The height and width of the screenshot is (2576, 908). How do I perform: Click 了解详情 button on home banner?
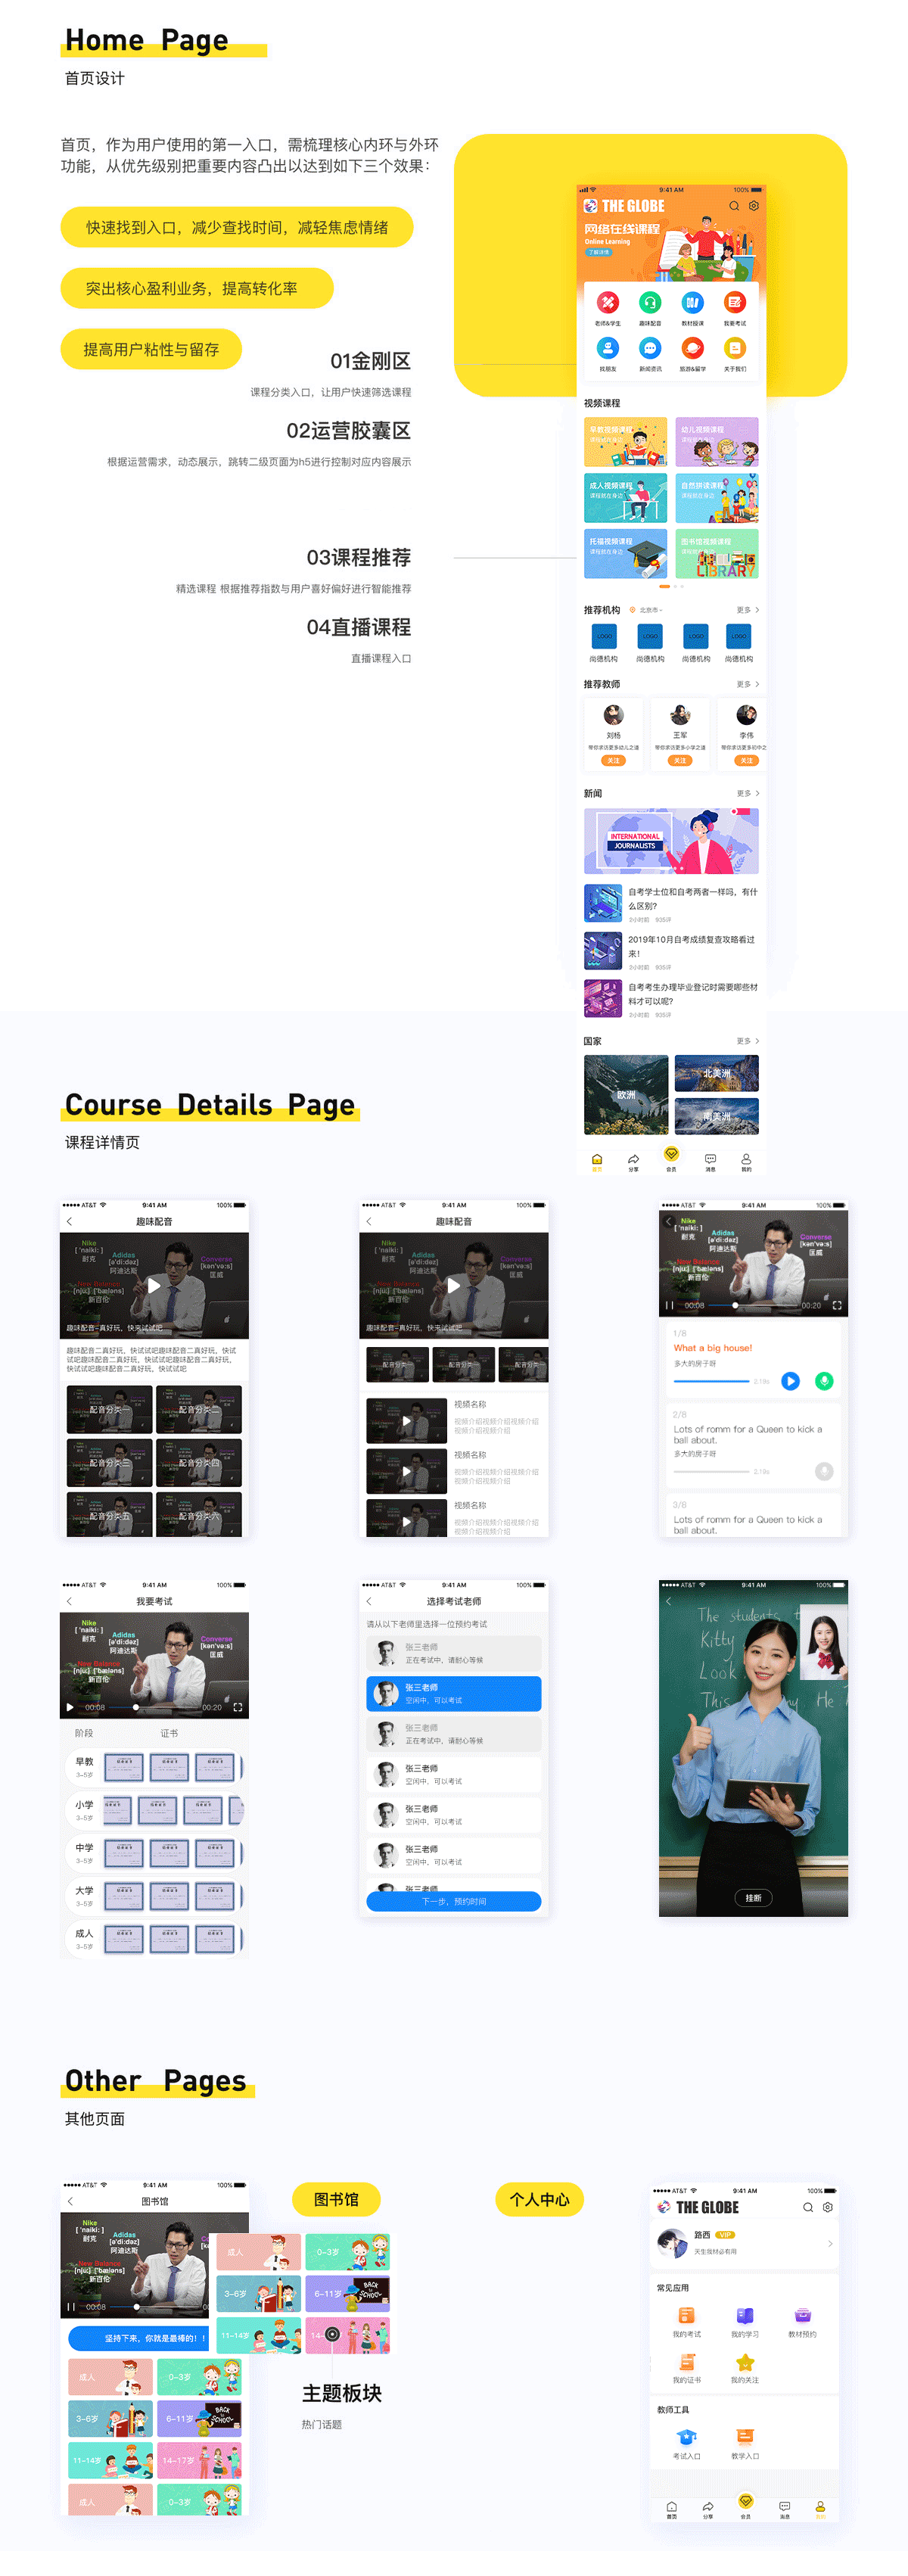point(598,252)
